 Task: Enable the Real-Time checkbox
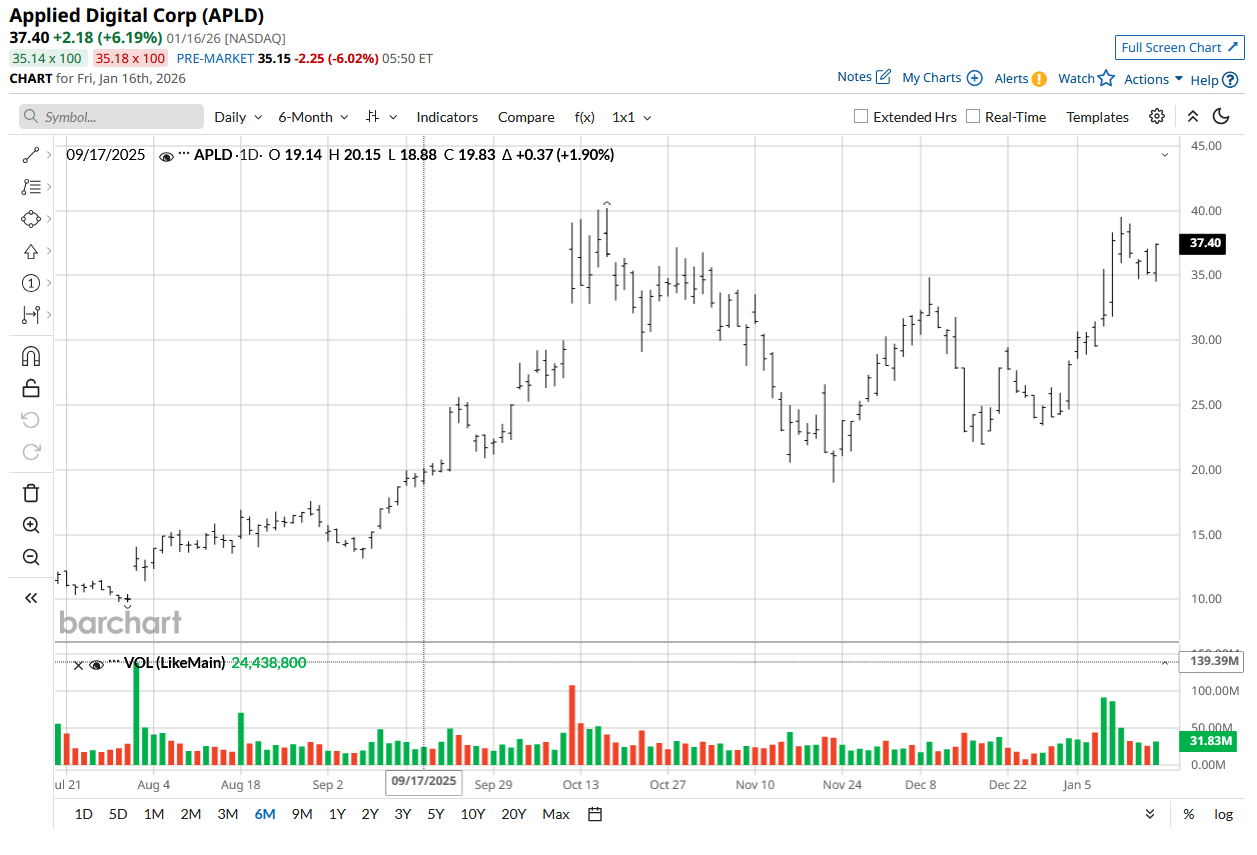pos(973,117)
